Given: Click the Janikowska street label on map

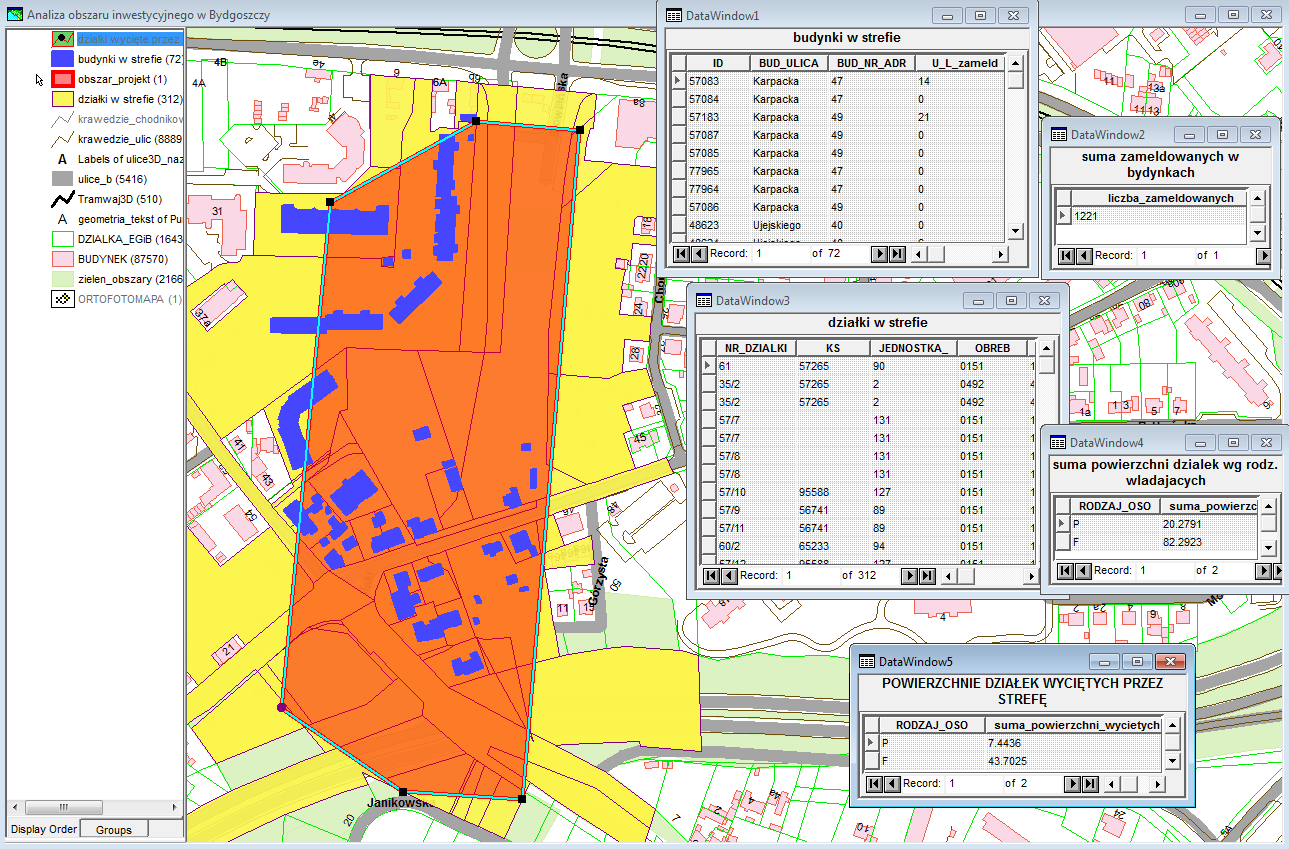Looking at the screenshot, I should 400,803.
